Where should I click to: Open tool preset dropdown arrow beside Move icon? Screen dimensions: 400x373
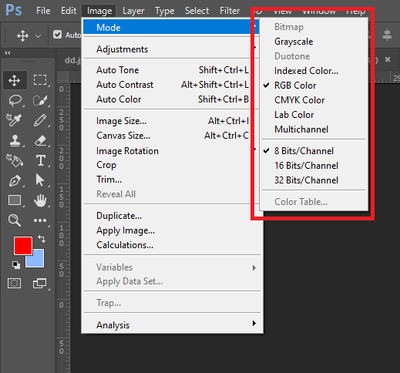38,36
